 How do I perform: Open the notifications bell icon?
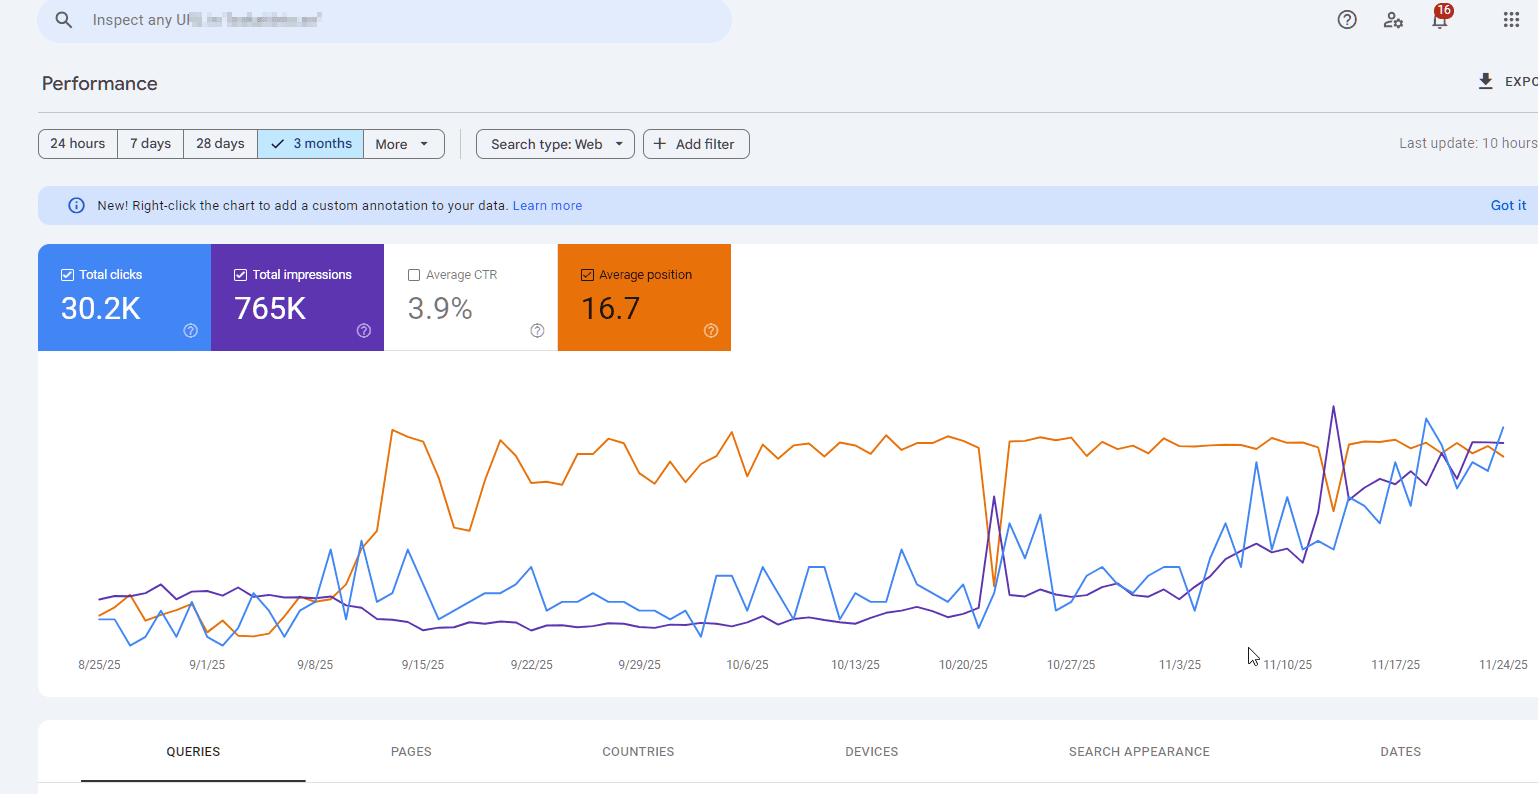pyautogui.click(x=1439, y=21)
